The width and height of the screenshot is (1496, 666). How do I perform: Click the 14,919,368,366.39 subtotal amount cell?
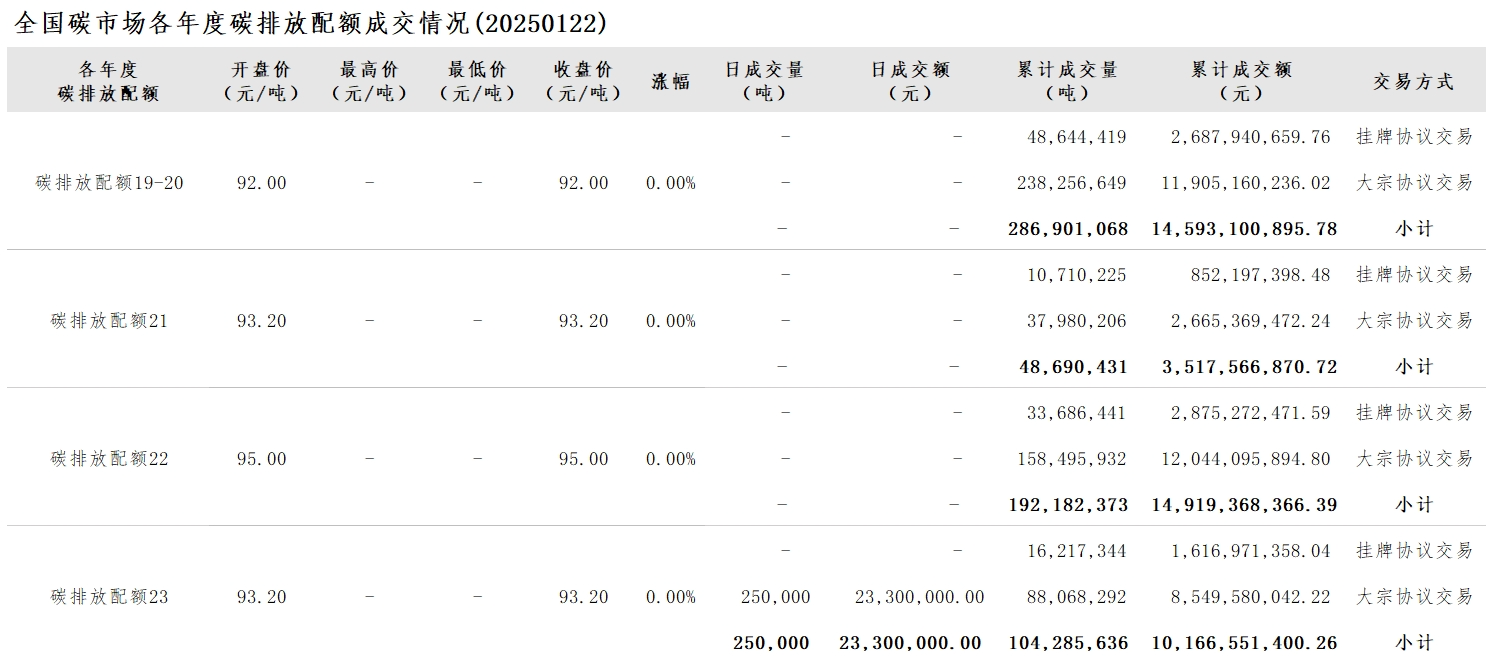pyautogui.click(x=1244, y=505)
